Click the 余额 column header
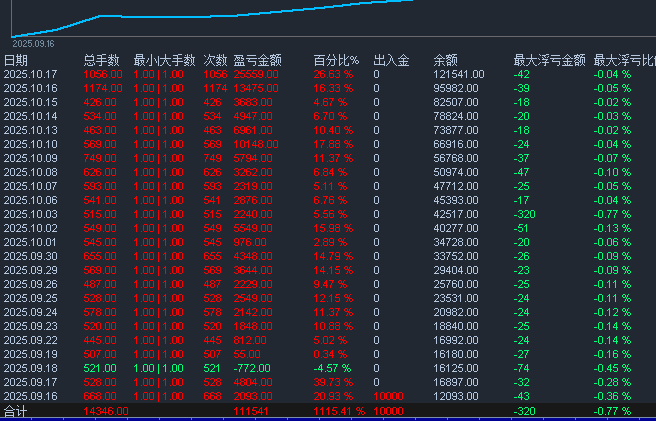 pos(445,60)
